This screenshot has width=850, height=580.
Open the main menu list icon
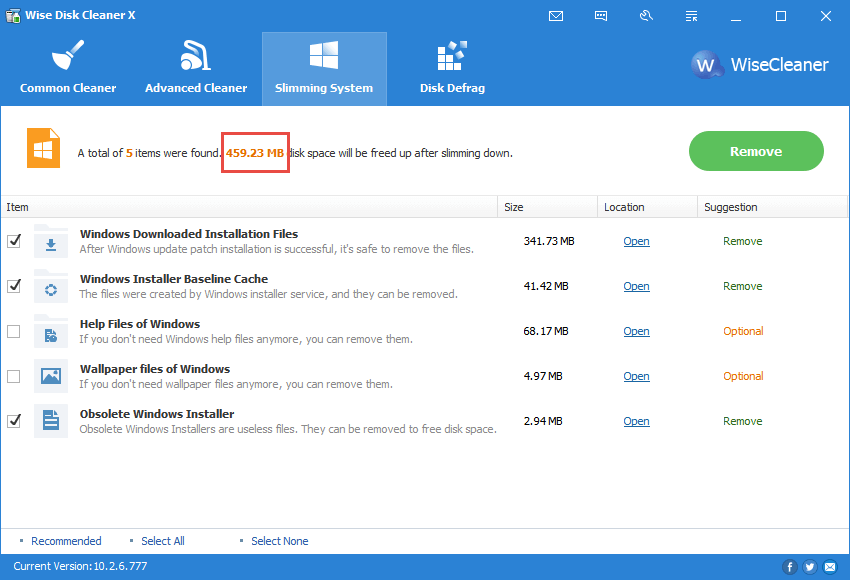coord(691,16)
